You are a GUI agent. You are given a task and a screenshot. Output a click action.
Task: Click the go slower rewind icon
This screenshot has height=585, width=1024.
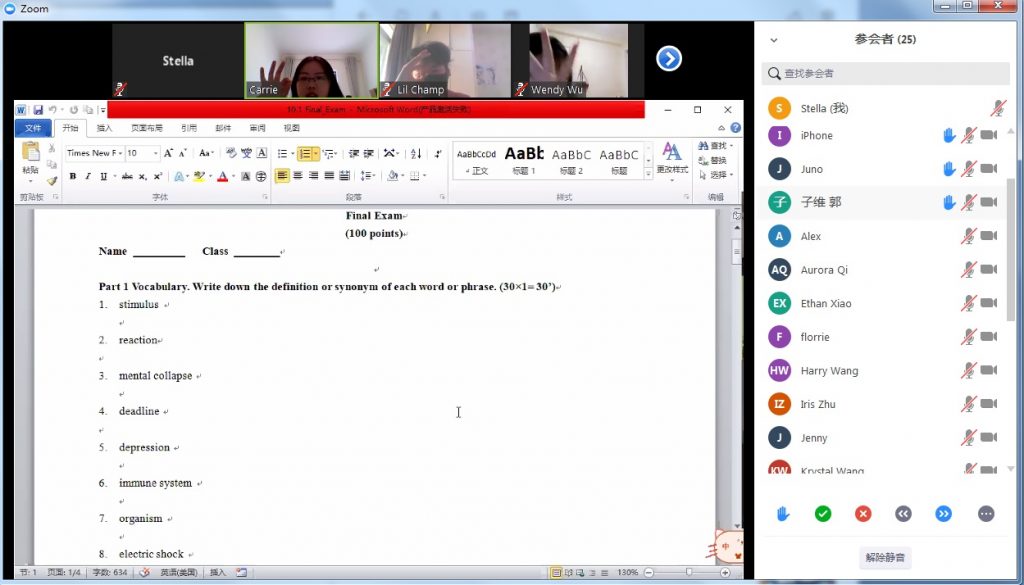coord(903,514)
